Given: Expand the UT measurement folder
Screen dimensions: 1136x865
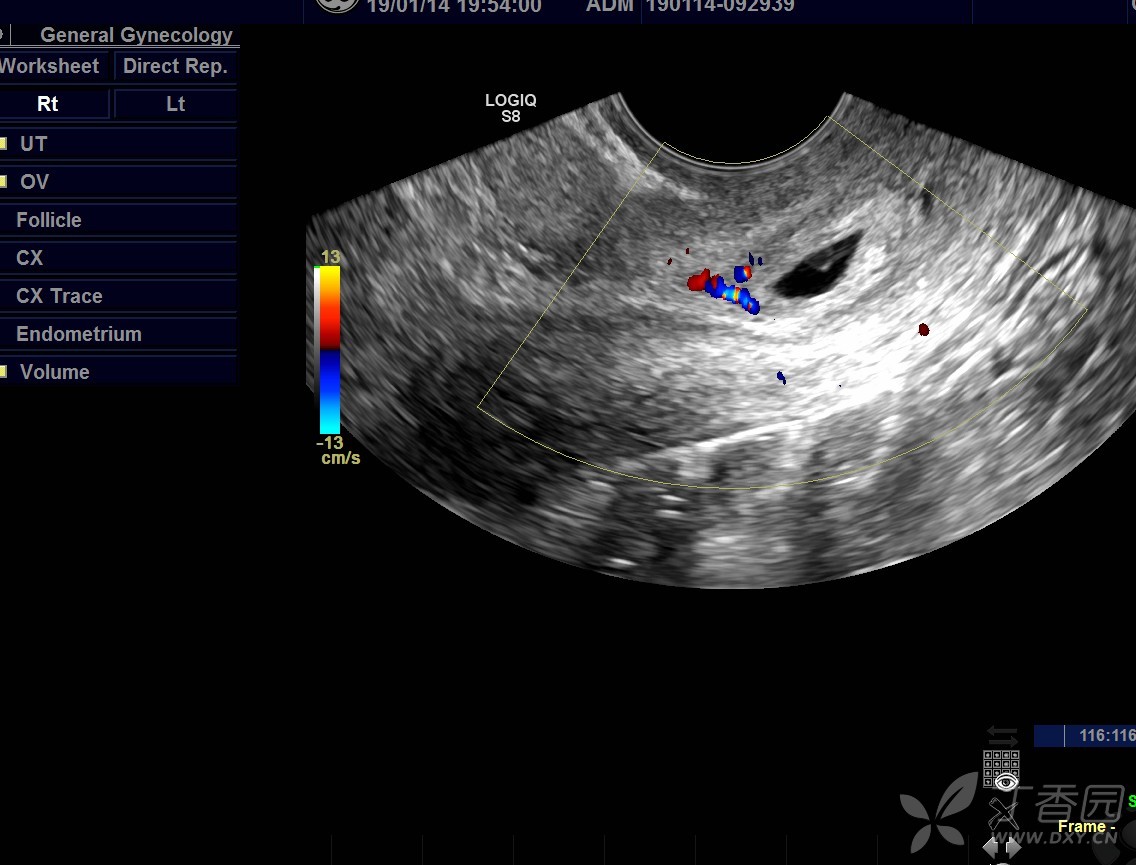Looking at the screenshot, I should click(x=33, y=144).
